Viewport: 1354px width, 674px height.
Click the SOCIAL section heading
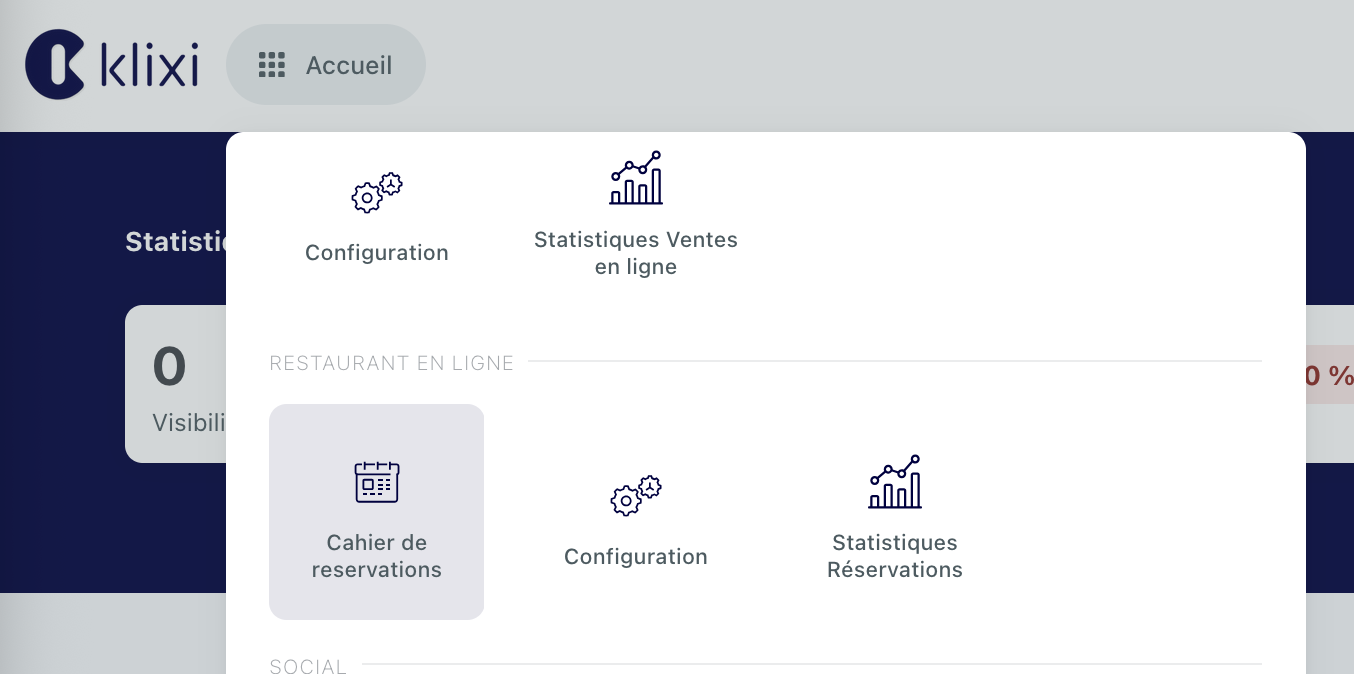(x=308, y=666)
